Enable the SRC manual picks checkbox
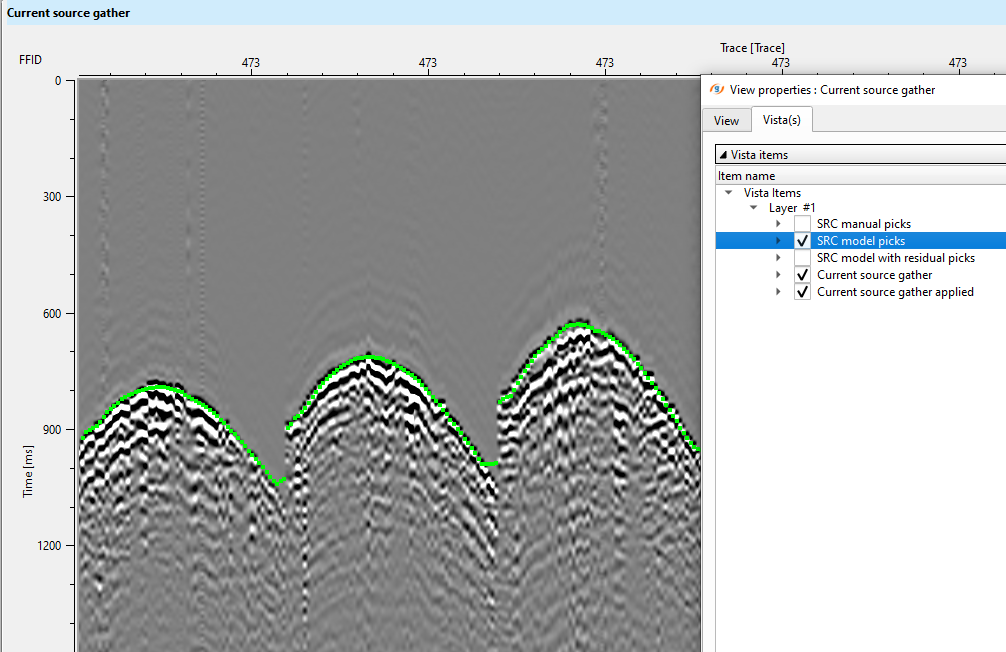 802,224
